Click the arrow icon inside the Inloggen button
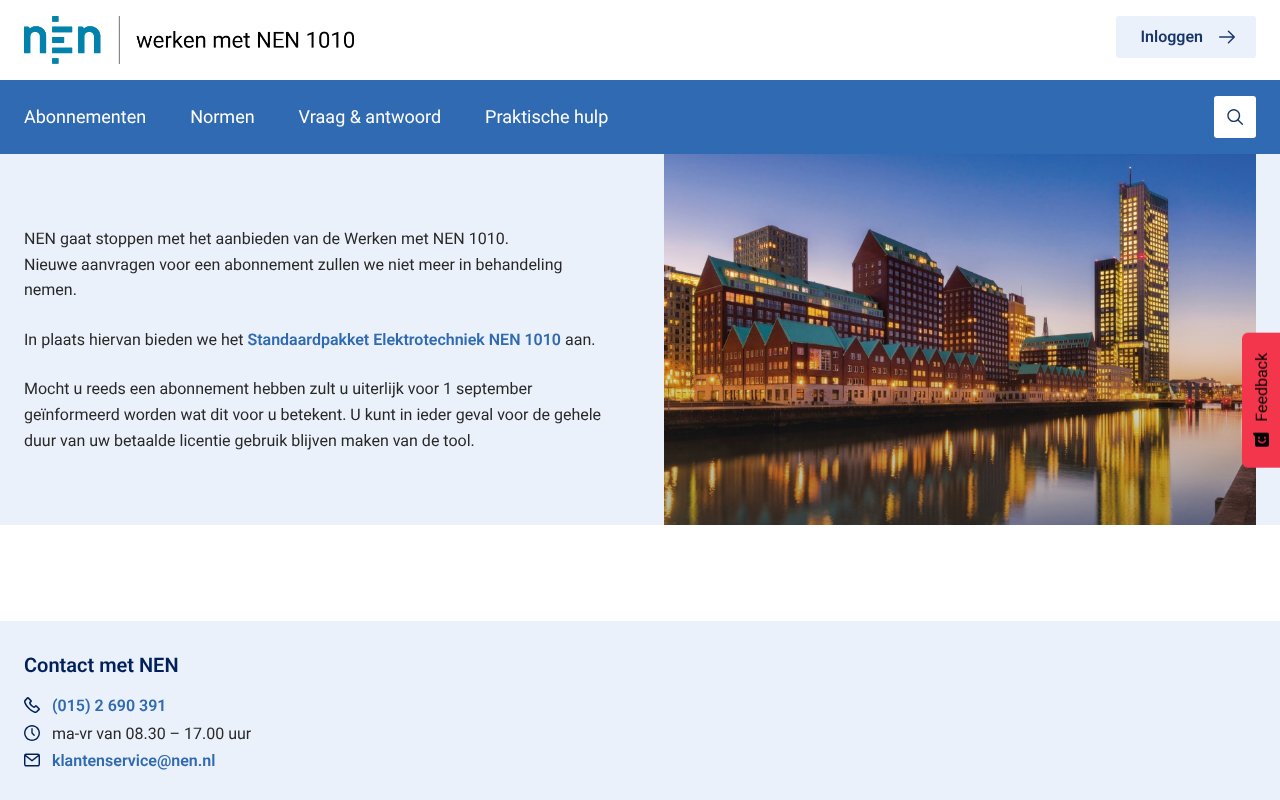The image size is (1280, 800). pyautogui.click(x=1227, y=37)
